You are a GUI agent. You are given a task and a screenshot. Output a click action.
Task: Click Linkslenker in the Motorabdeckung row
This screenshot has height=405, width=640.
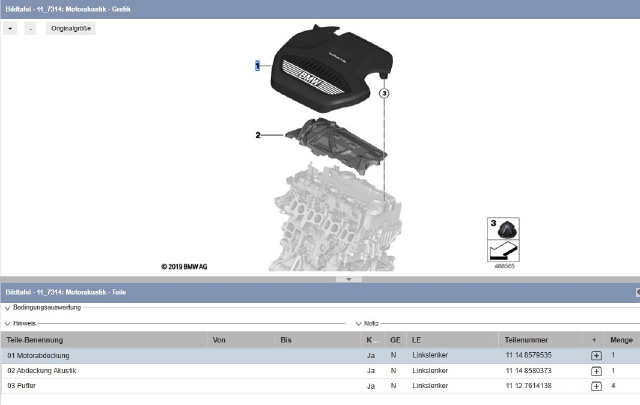click(x=430, y=355)
